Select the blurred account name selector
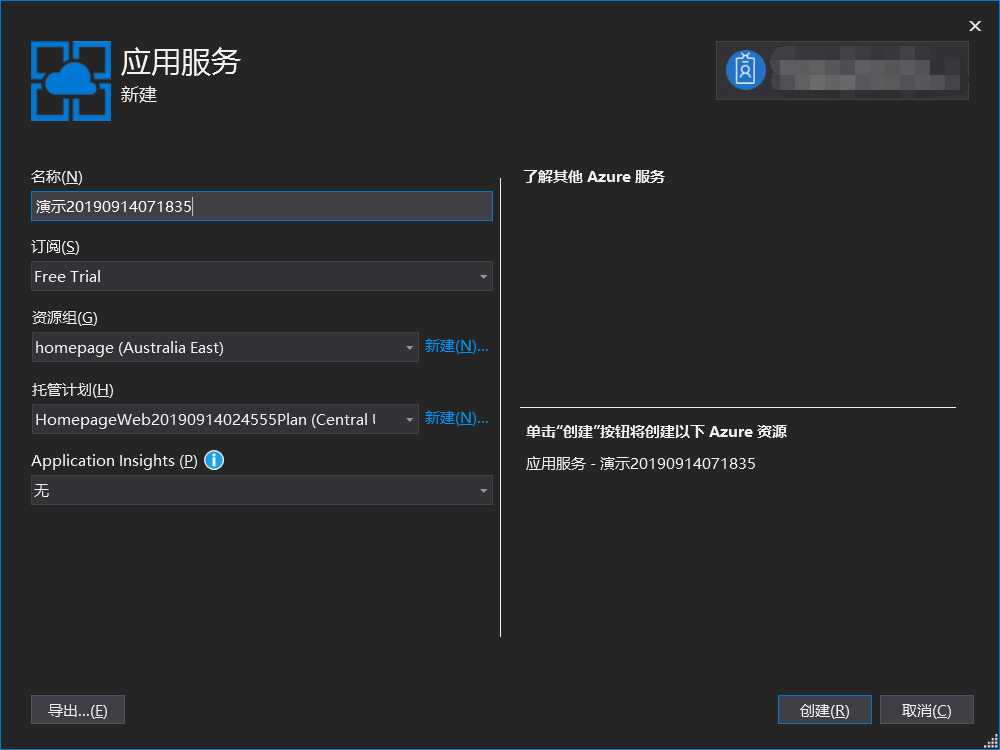Viewport: 1000px width, 750px height. [842, 70]
